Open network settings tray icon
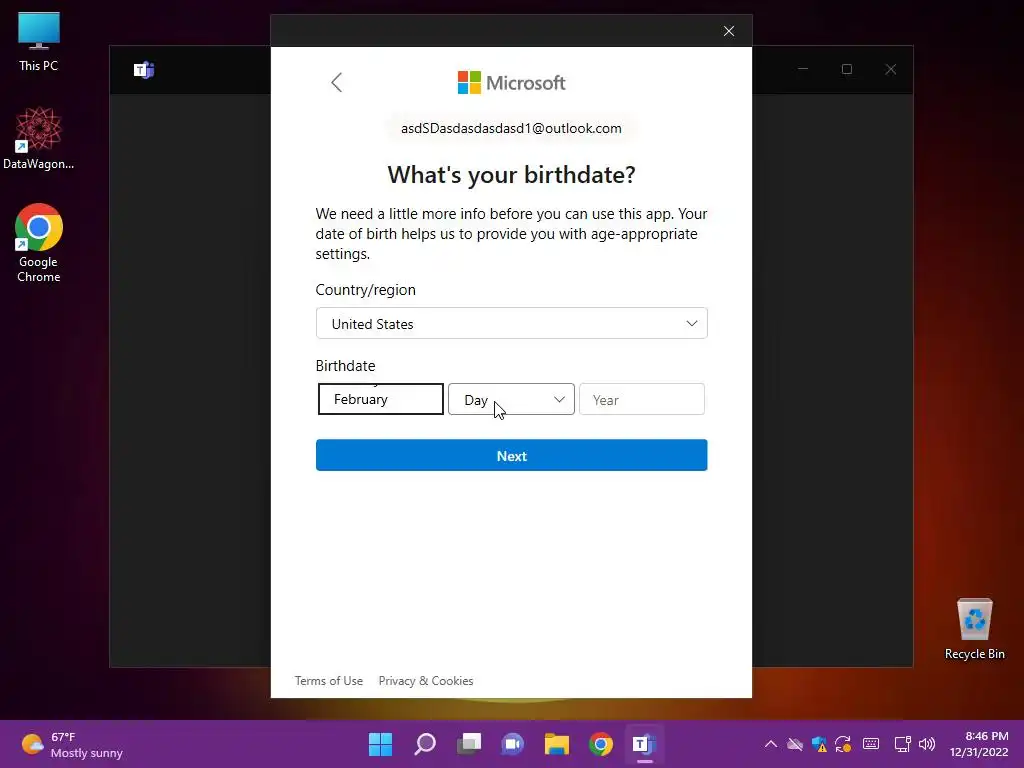1024x768 pixels. pyautogui.click(x=903, y=744)
